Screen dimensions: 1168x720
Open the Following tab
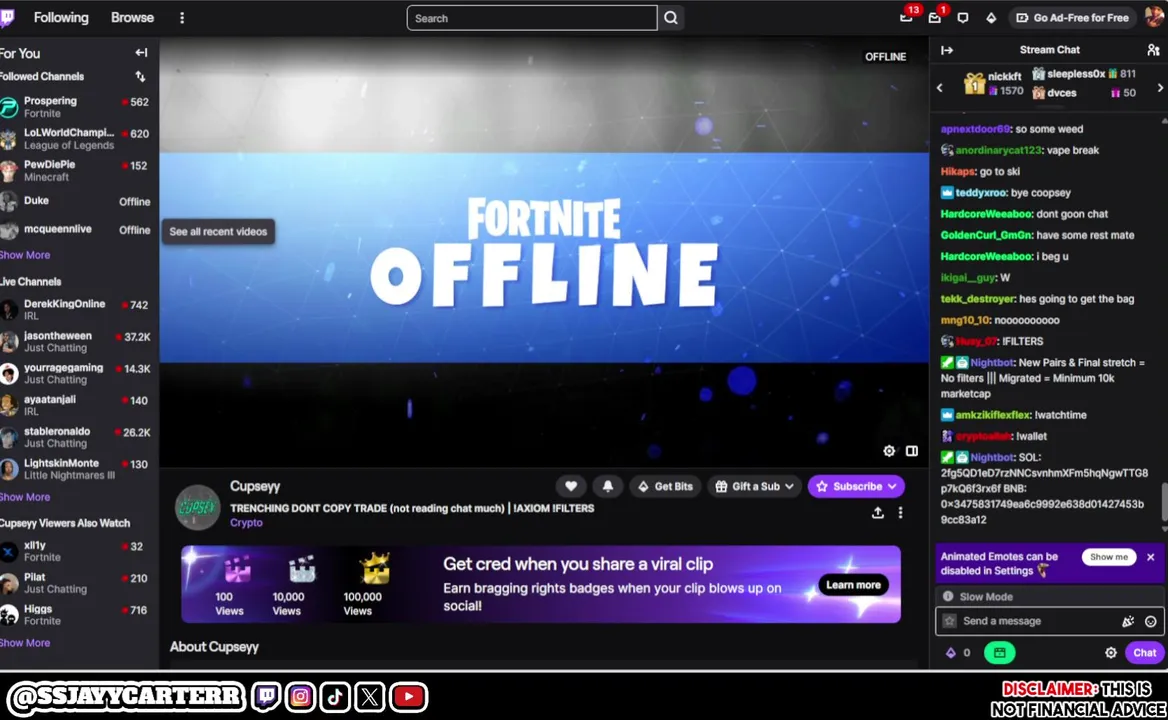point(61,17)
